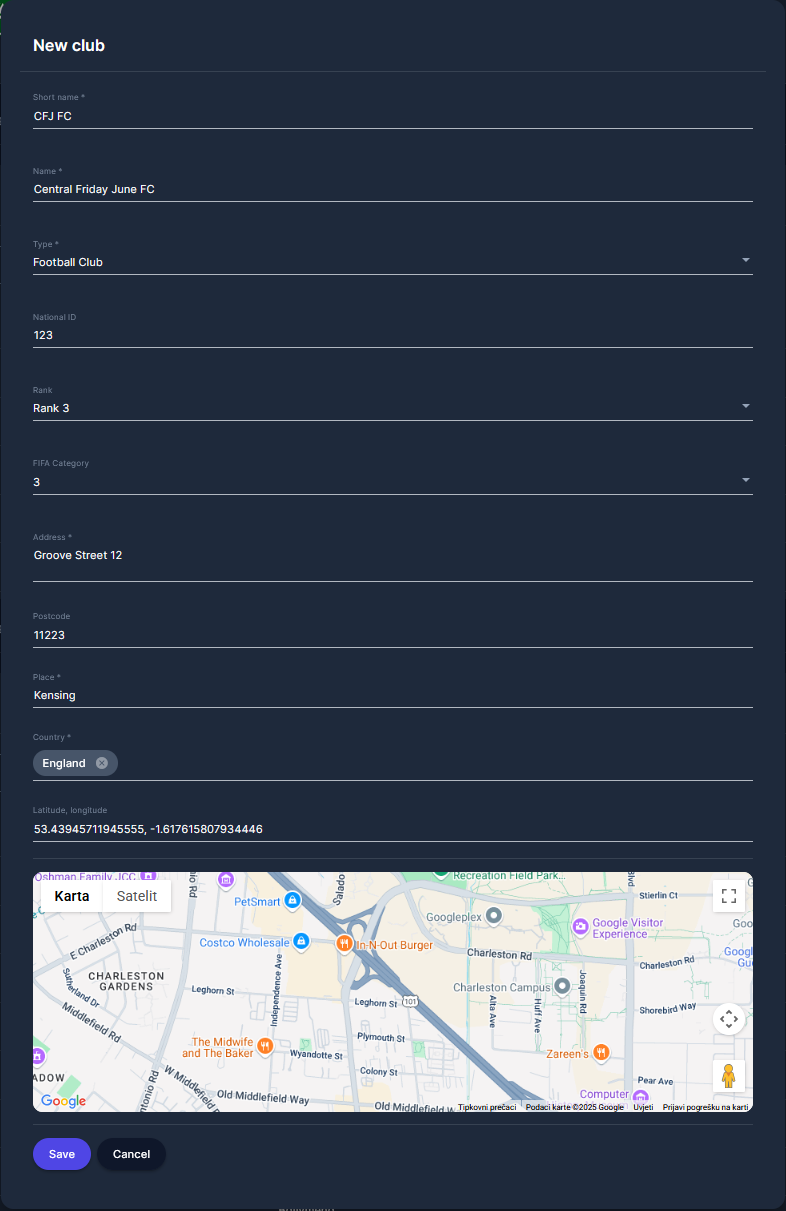Expand the FIFA Category dropdown
The image size is (786, 1211).
746,481
